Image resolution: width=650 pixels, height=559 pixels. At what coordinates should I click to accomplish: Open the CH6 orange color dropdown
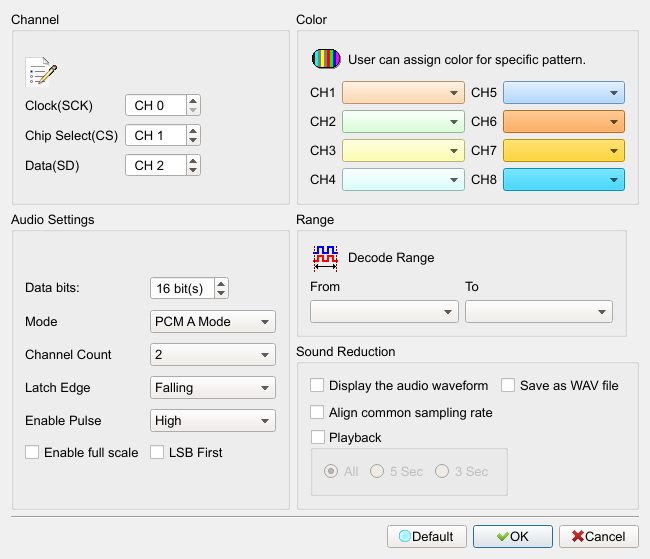[x=564, y=122]
